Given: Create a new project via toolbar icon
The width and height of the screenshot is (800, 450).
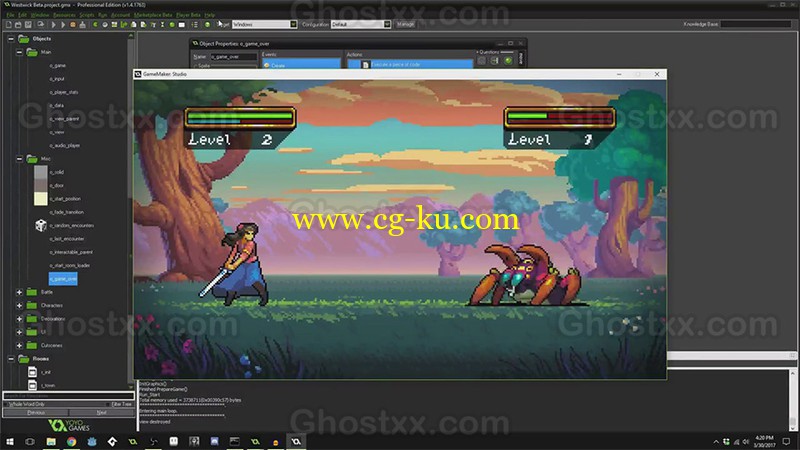Looking at the screenshot, I should click(x=9, y=24).
